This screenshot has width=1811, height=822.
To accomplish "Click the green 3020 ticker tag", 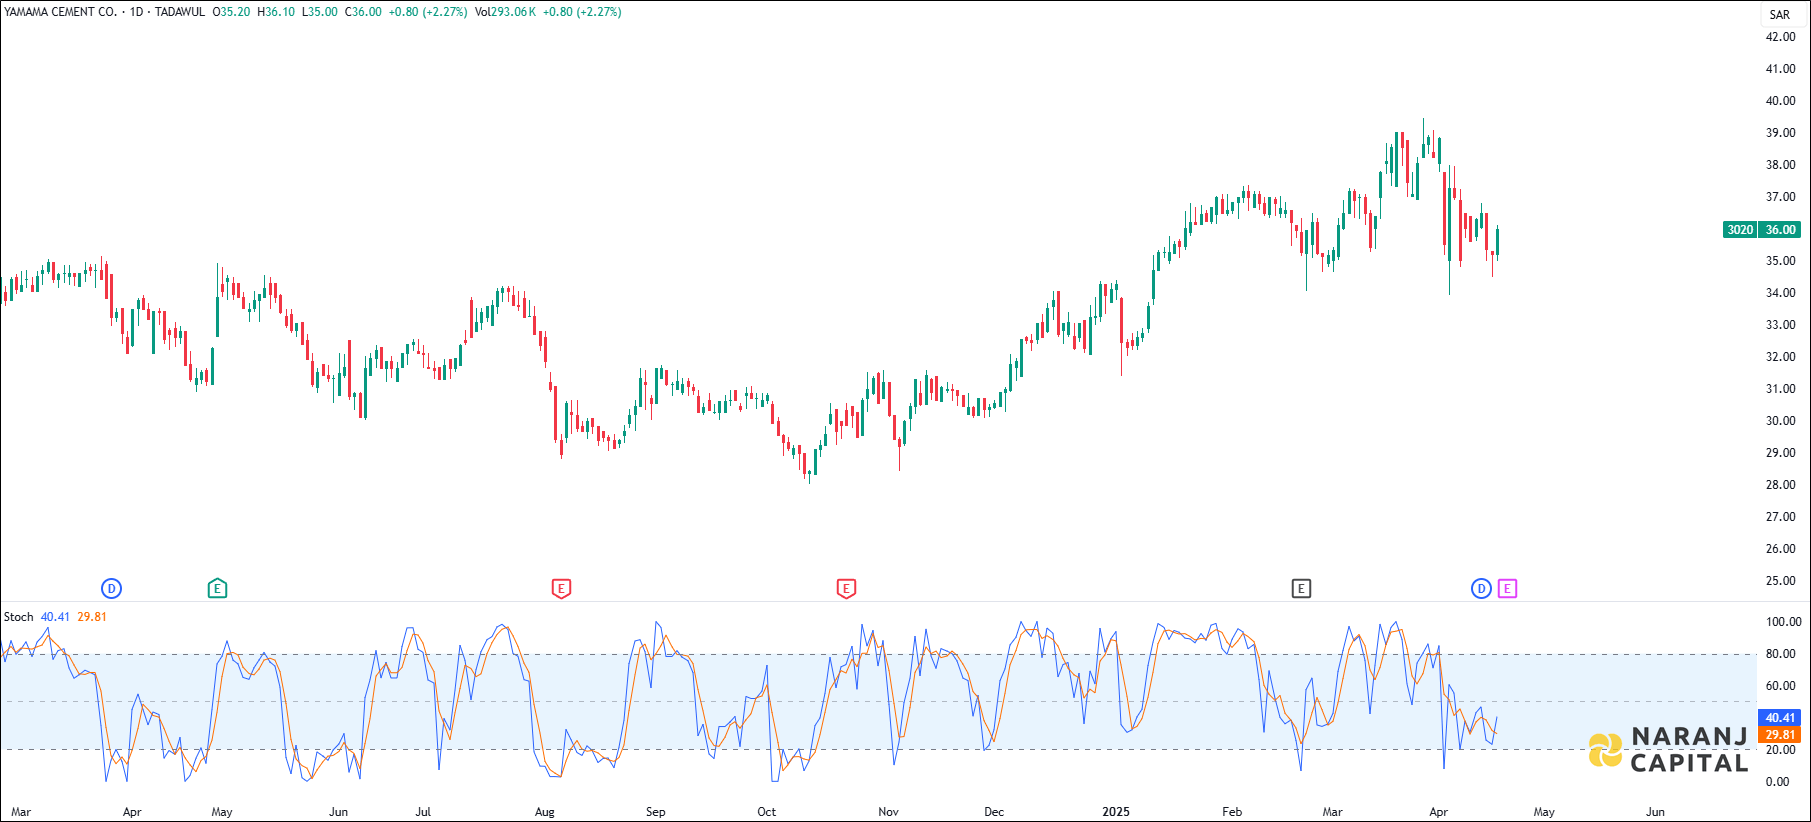I will click(x=1740, y=230).
